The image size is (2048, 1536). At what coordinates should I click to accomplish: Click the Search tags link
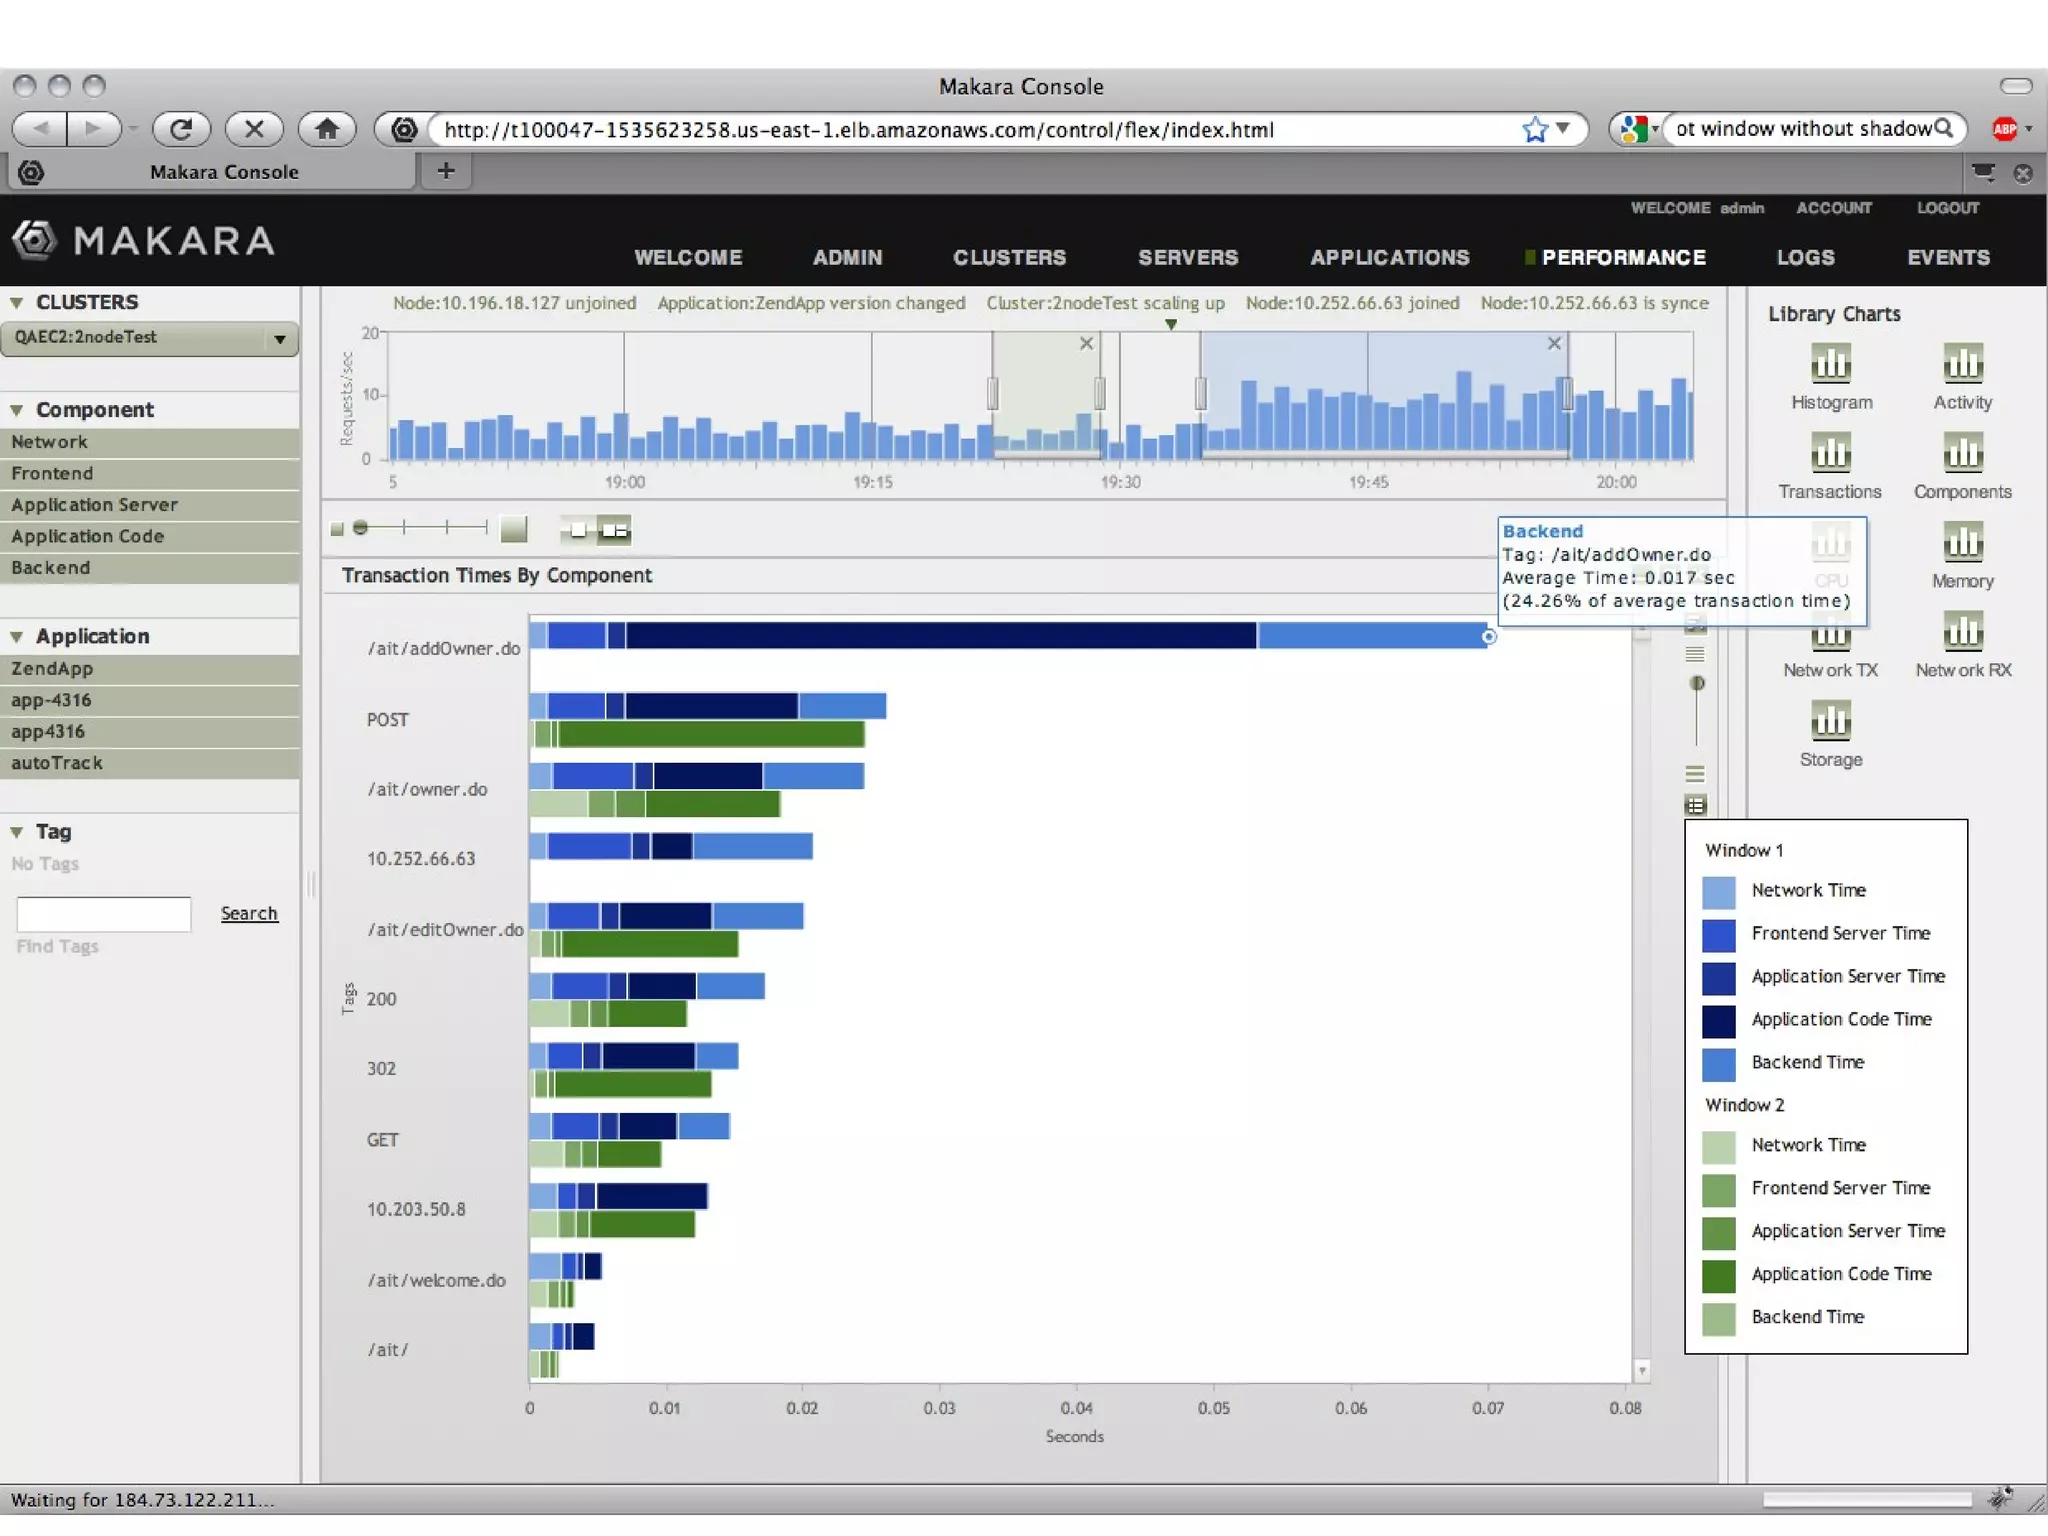(249, 913)
